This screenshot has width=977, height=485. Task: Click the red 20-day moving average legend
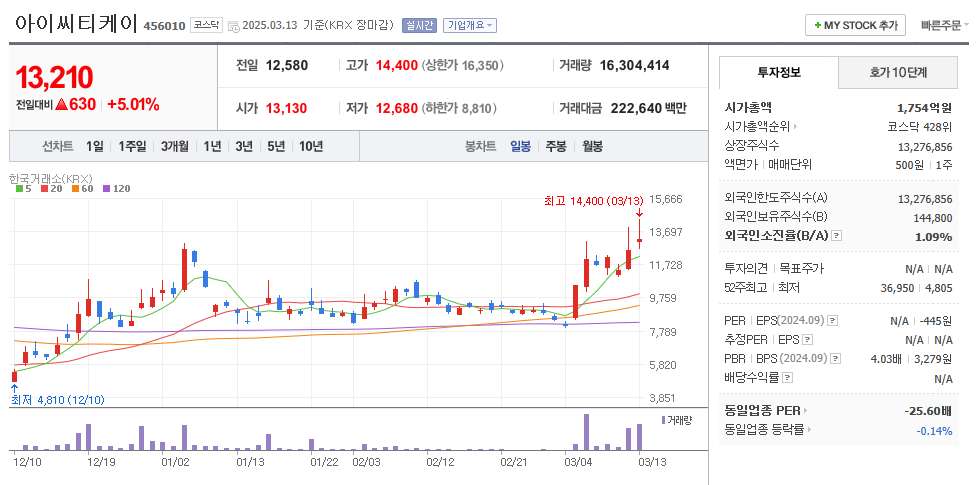click(x=51, y=188)
